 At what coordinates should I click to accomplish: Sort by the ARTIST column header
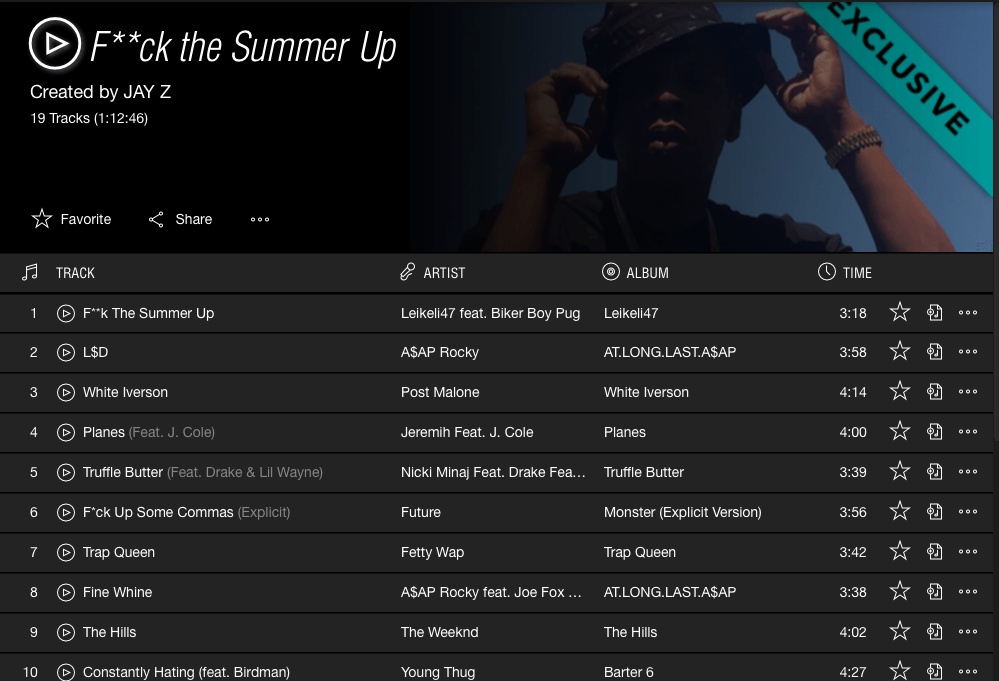(444, 273)
